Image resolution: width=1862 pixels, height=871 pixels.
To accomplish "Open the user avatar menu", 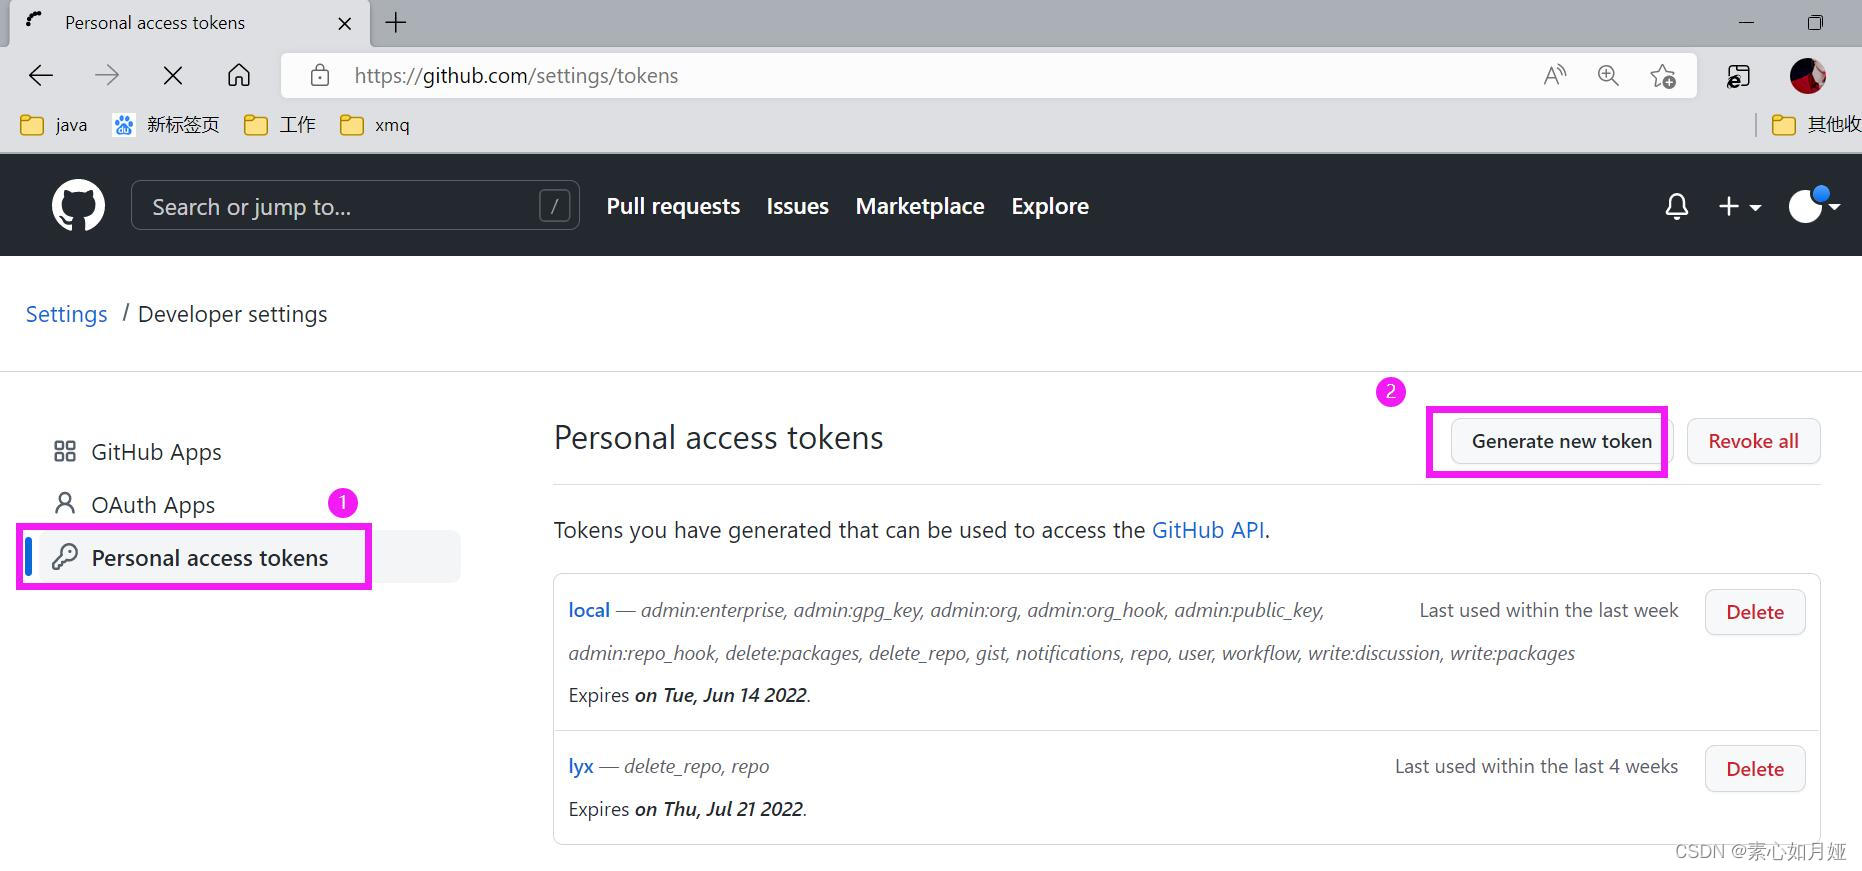I will pos(1814,205).
